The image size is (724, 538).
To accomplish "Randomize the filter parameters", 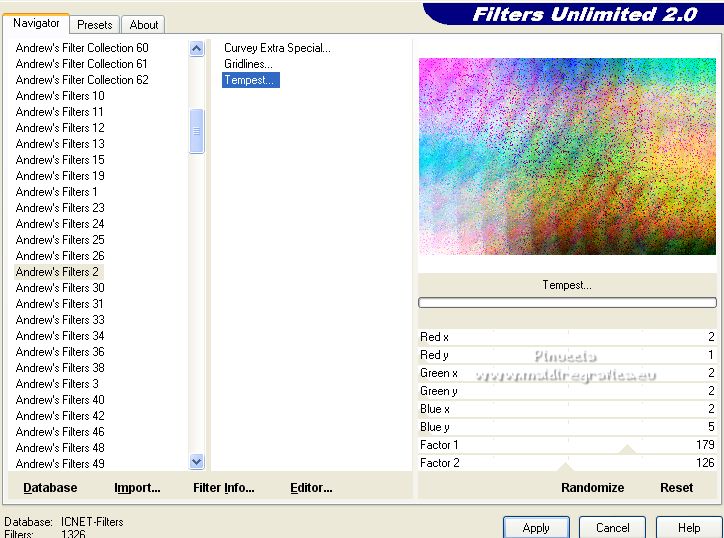I will pyautogui.click(x=592, y=488).
